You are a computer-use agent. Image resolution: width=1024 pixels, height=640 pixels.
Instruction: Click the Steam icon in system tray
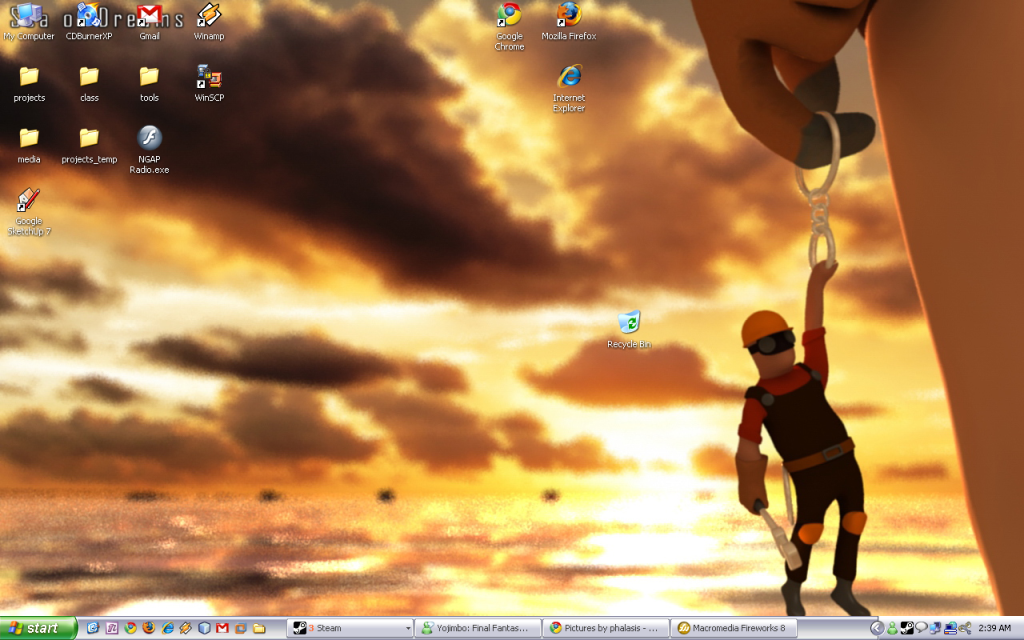[906, 628]
